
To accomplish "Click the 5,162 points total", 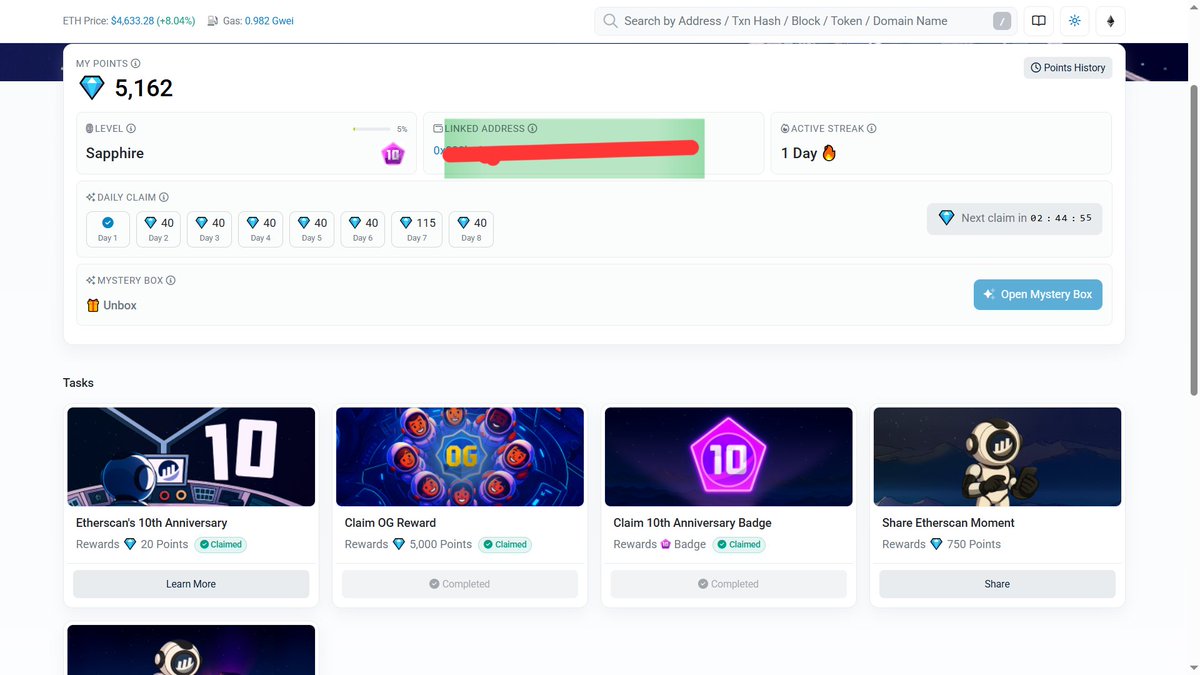I will [x=144, y=88].
